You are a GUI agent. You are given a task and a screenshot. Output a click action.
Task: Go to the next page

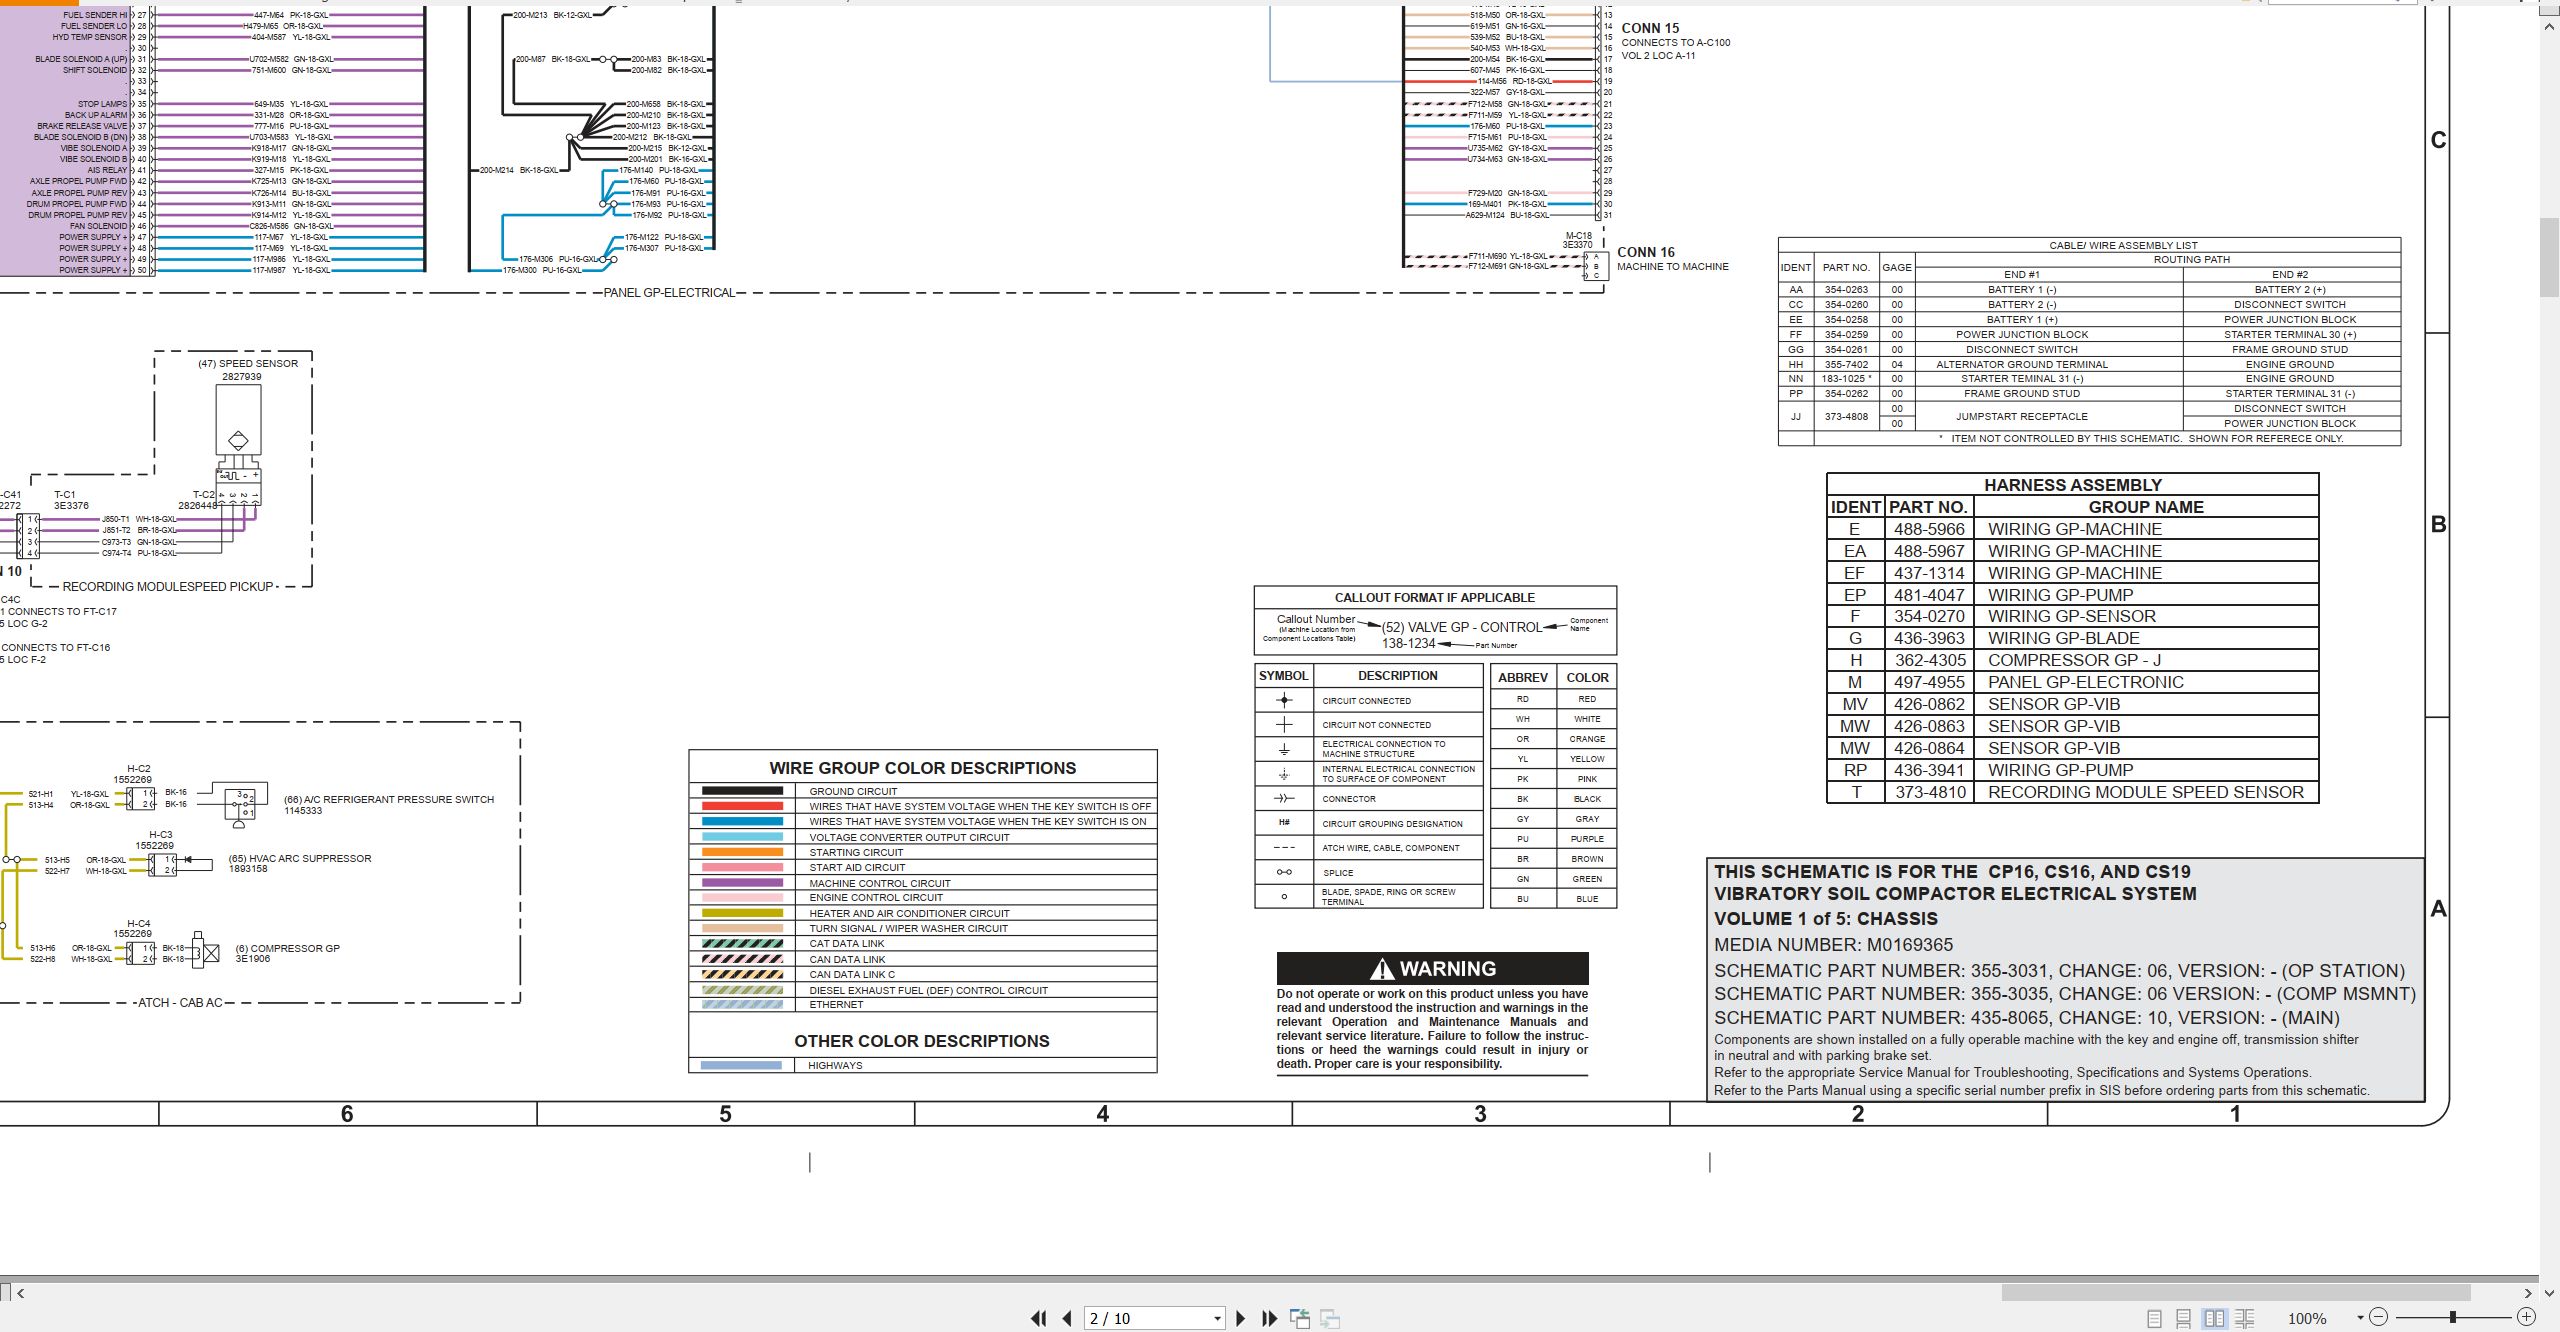click(1241, 1319)
